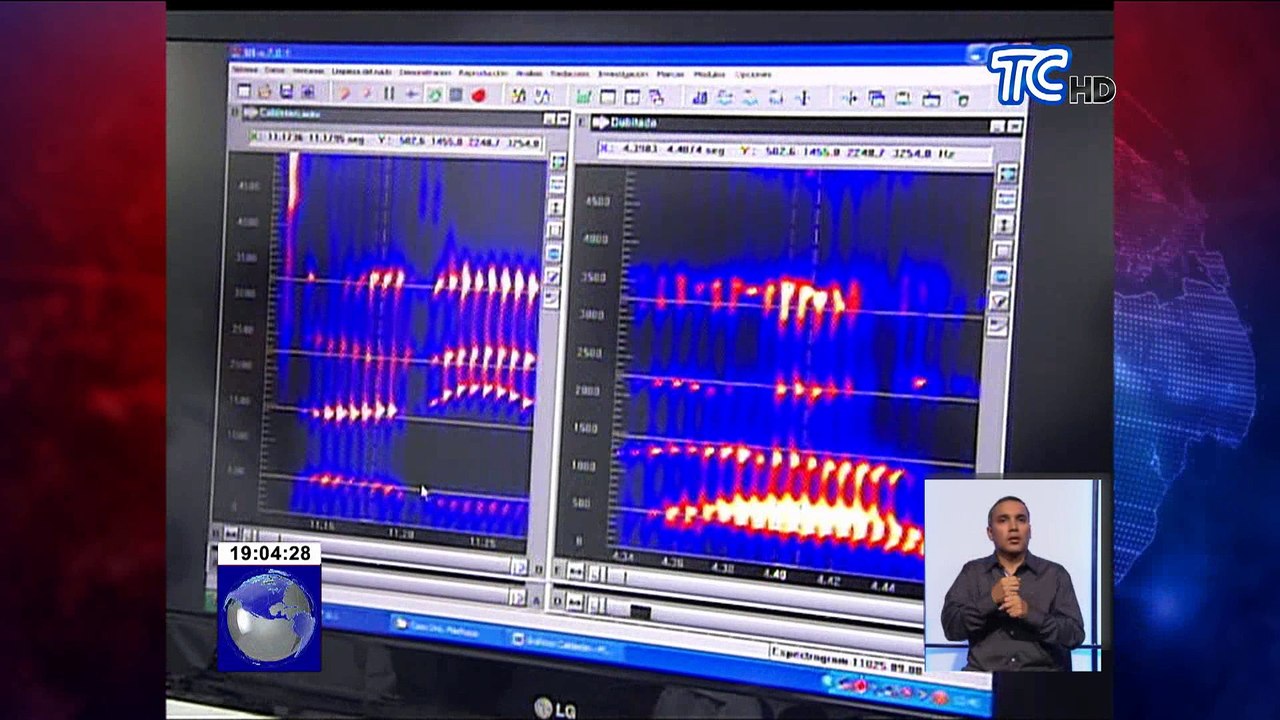Click the horizontal arrows button under Dubitada spectrogram

575,572
